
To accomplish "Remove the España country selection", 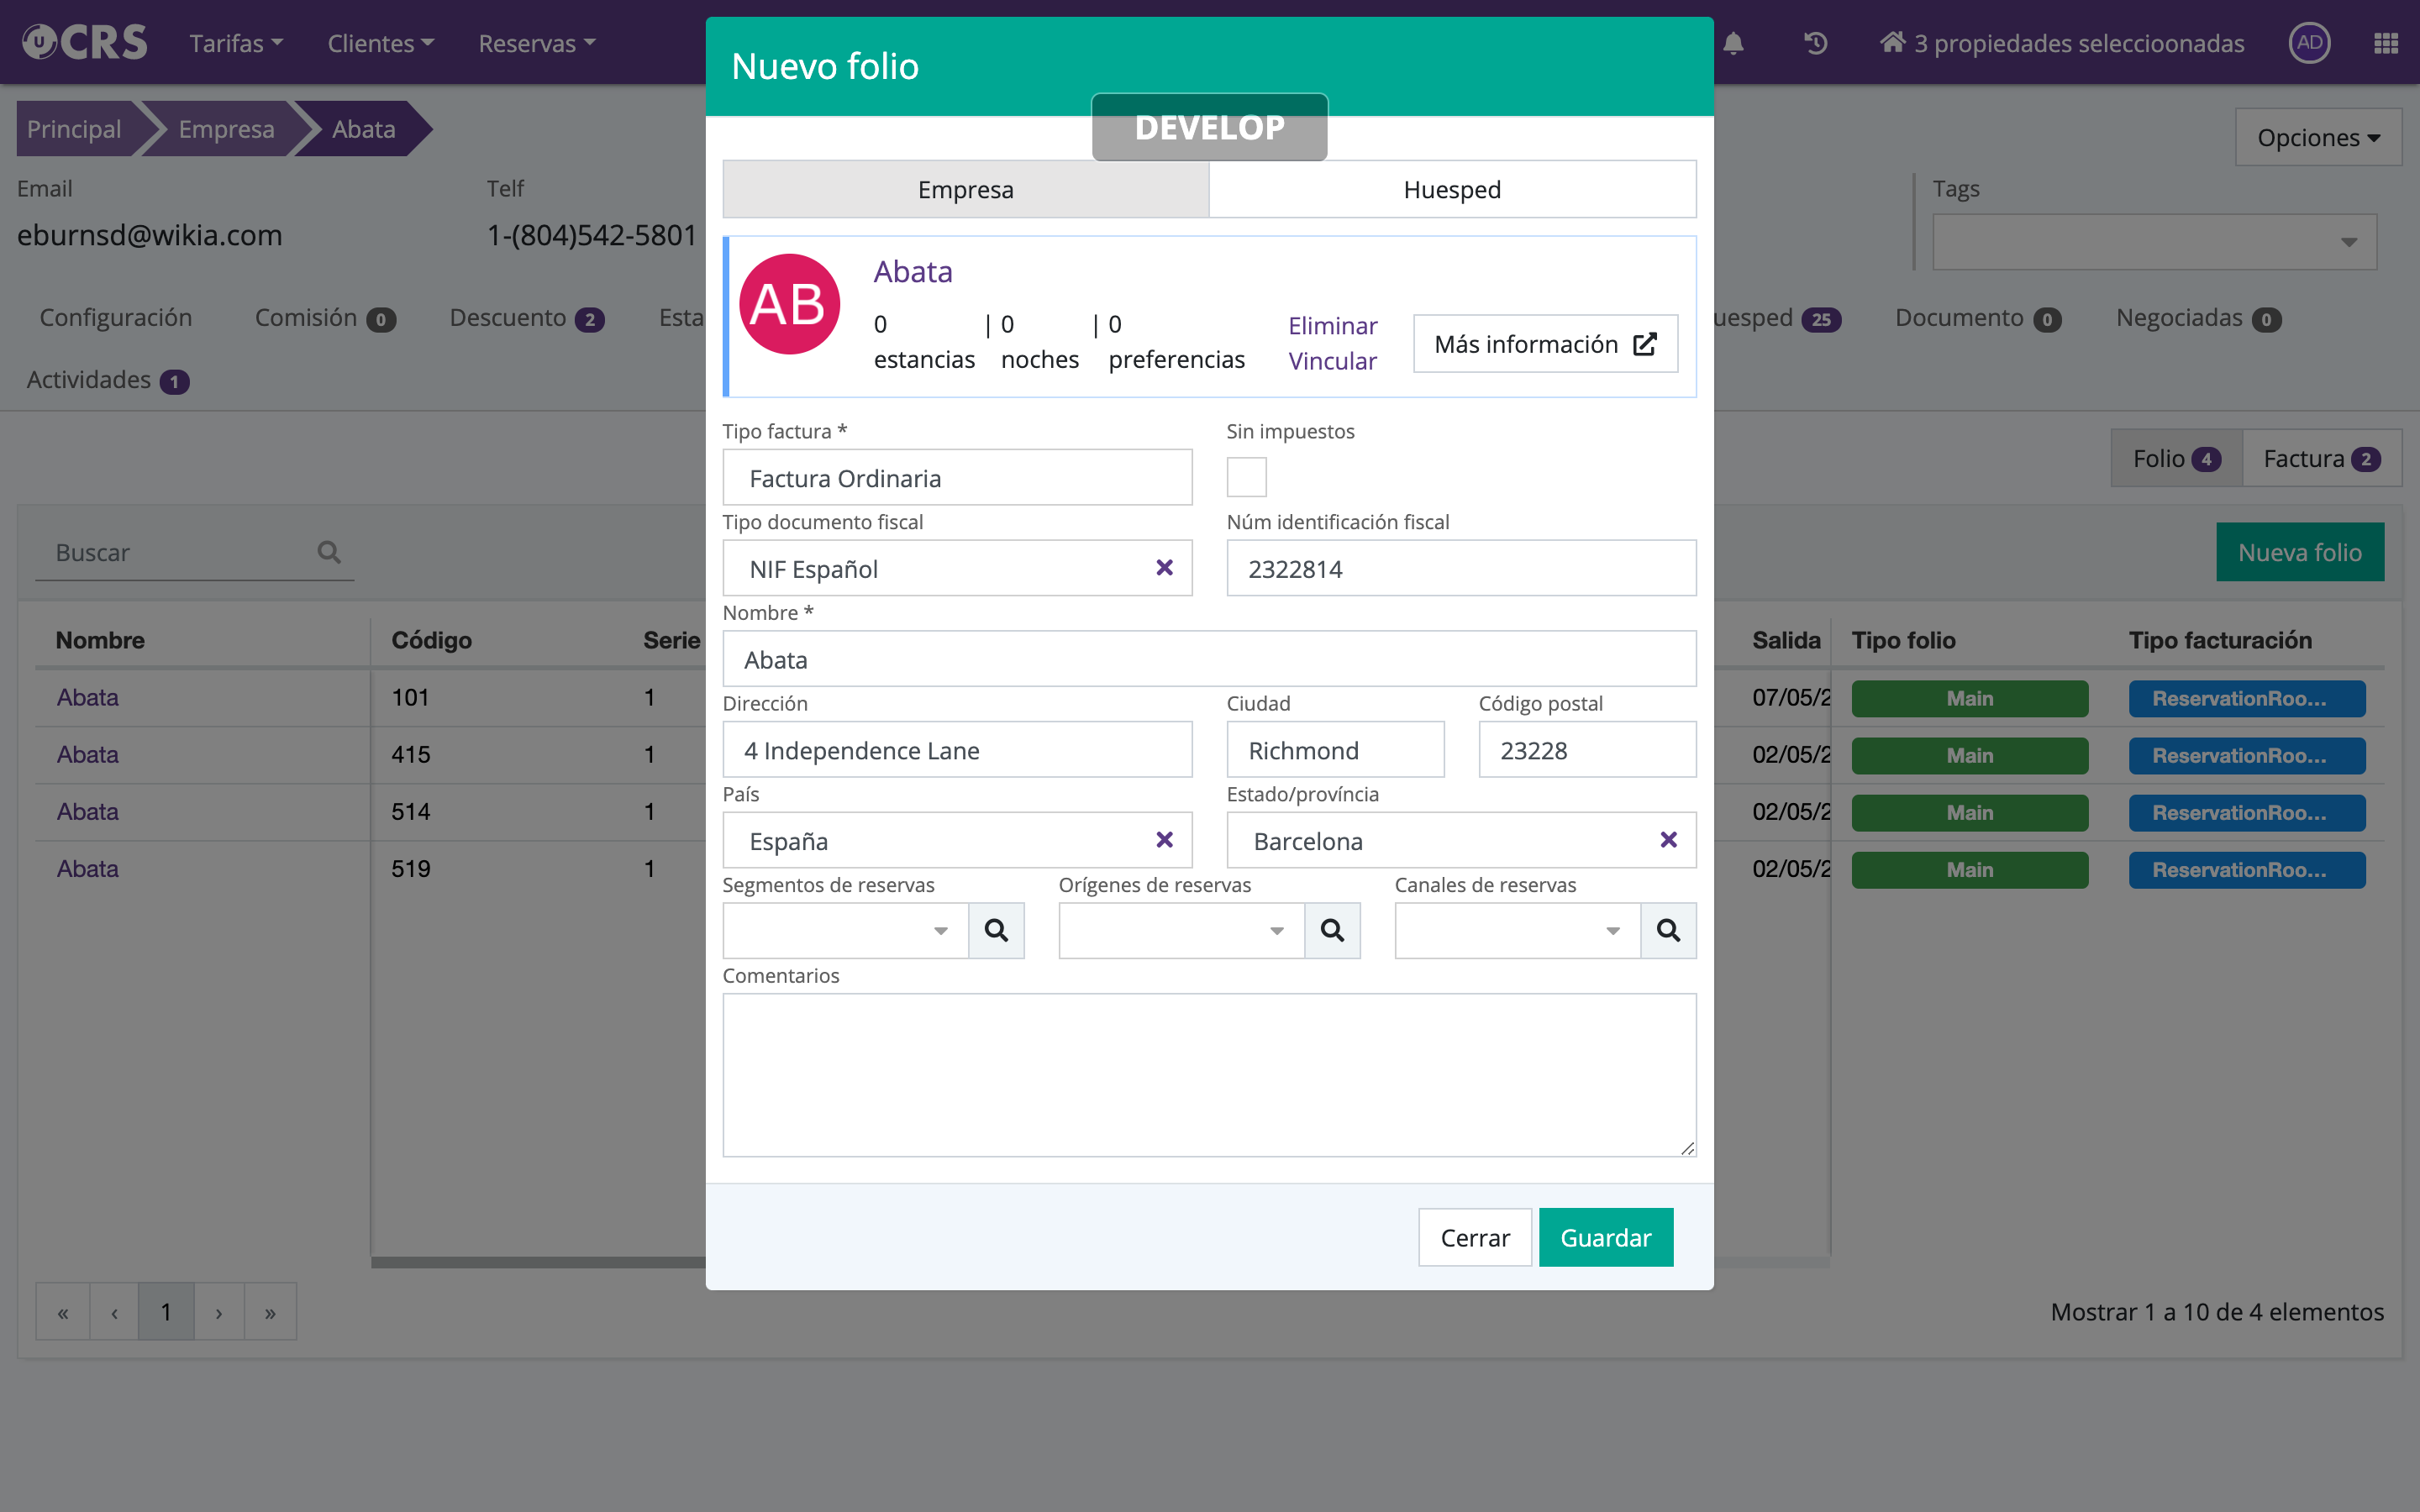I will 1164,840.
